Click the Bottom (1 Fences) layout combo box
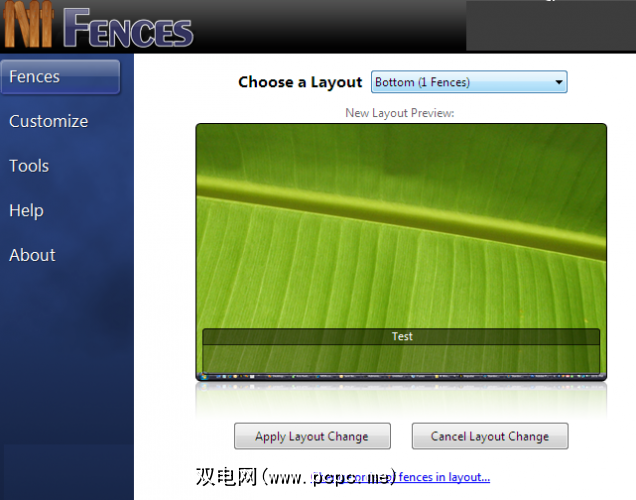The height and width of the screenshot is (500, 636). point(469,82)
